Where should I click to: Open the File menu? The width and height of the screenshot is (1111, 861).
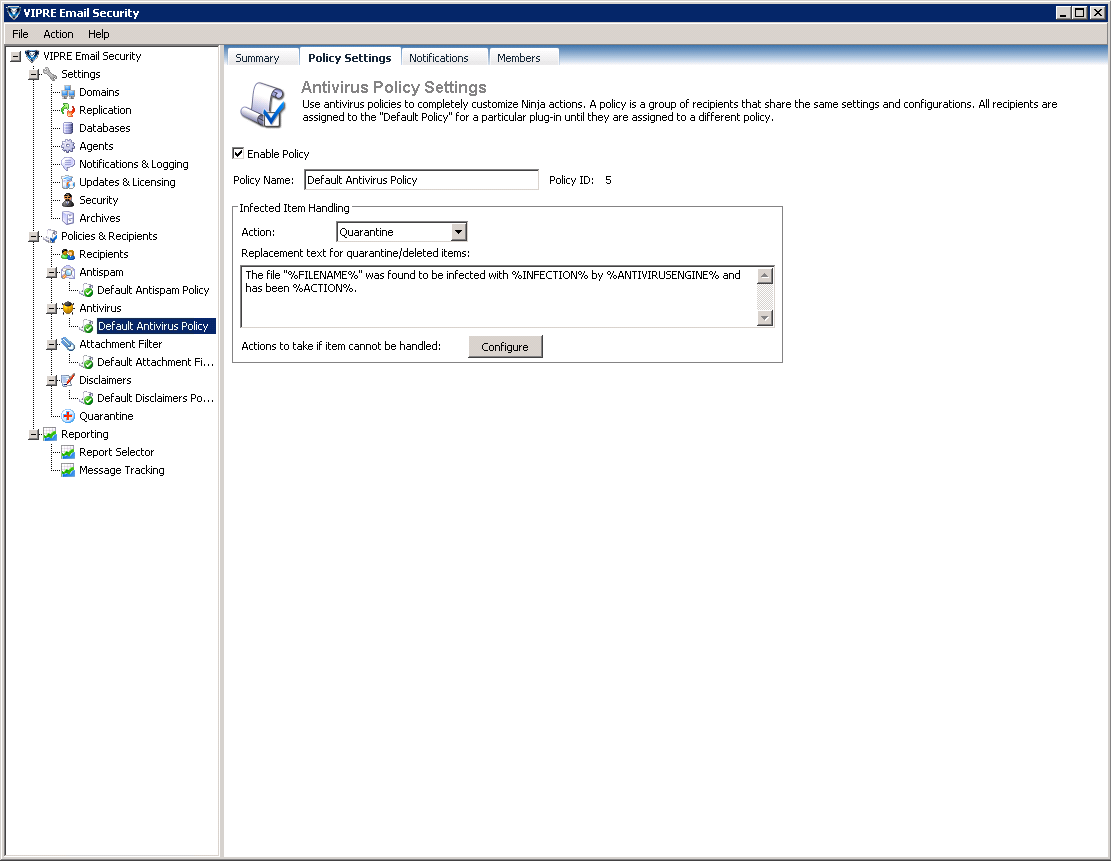21,34
